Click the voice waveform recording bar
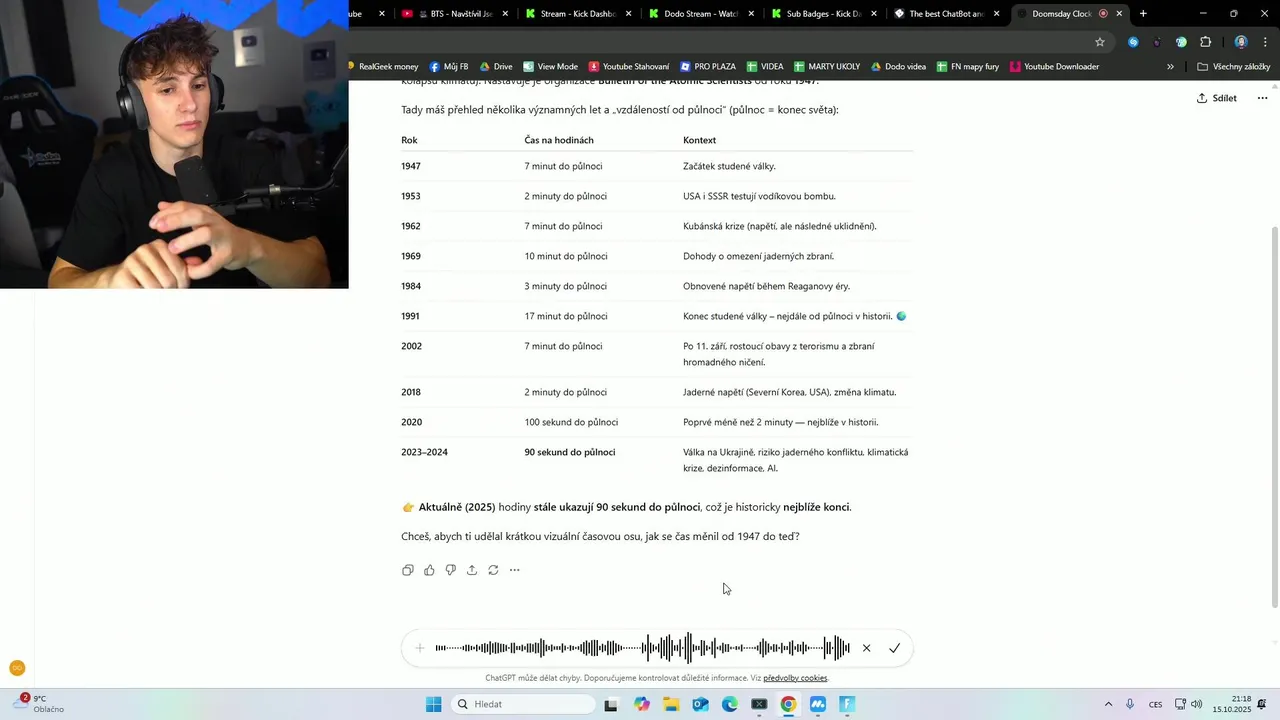Image resolution: width=1280 pixels, height=720 pixels. point(642,648)
